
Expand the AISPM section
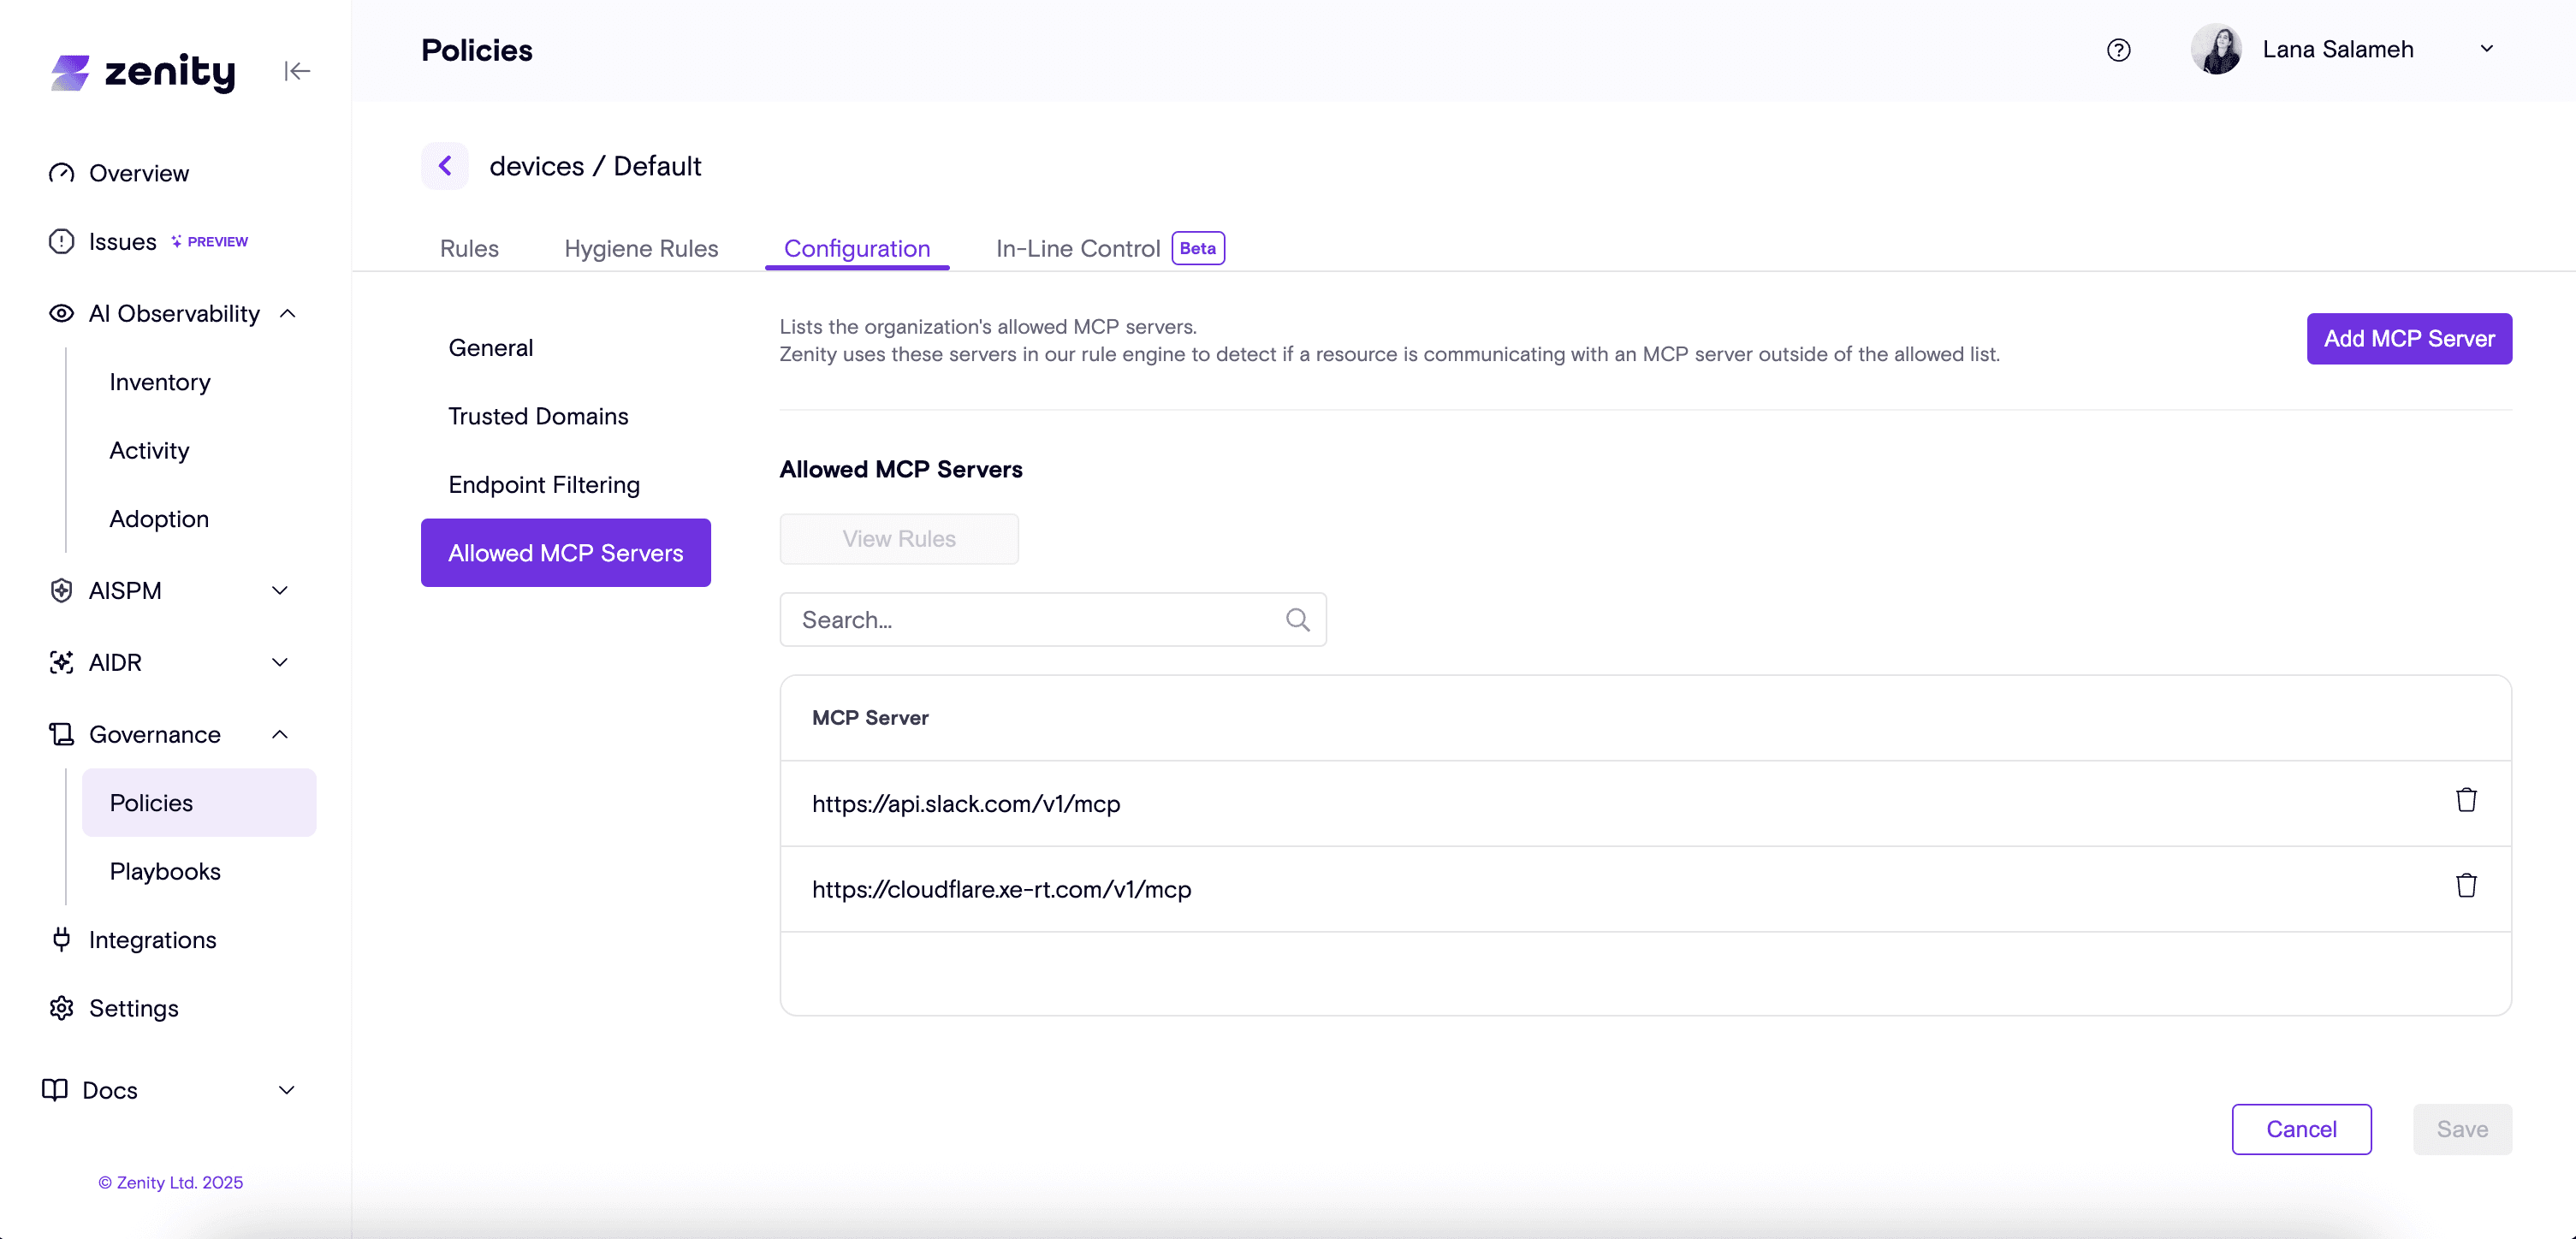(x=280, y=591)
